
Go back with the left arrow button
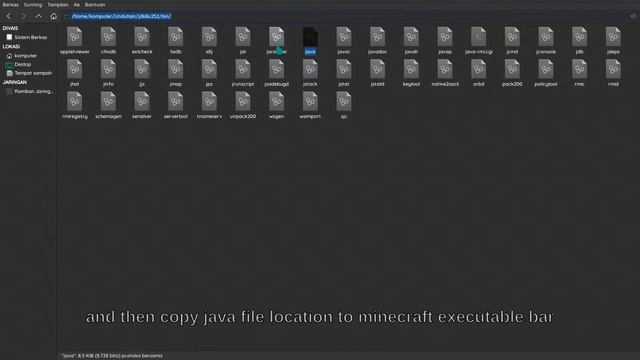coord(9,16)
